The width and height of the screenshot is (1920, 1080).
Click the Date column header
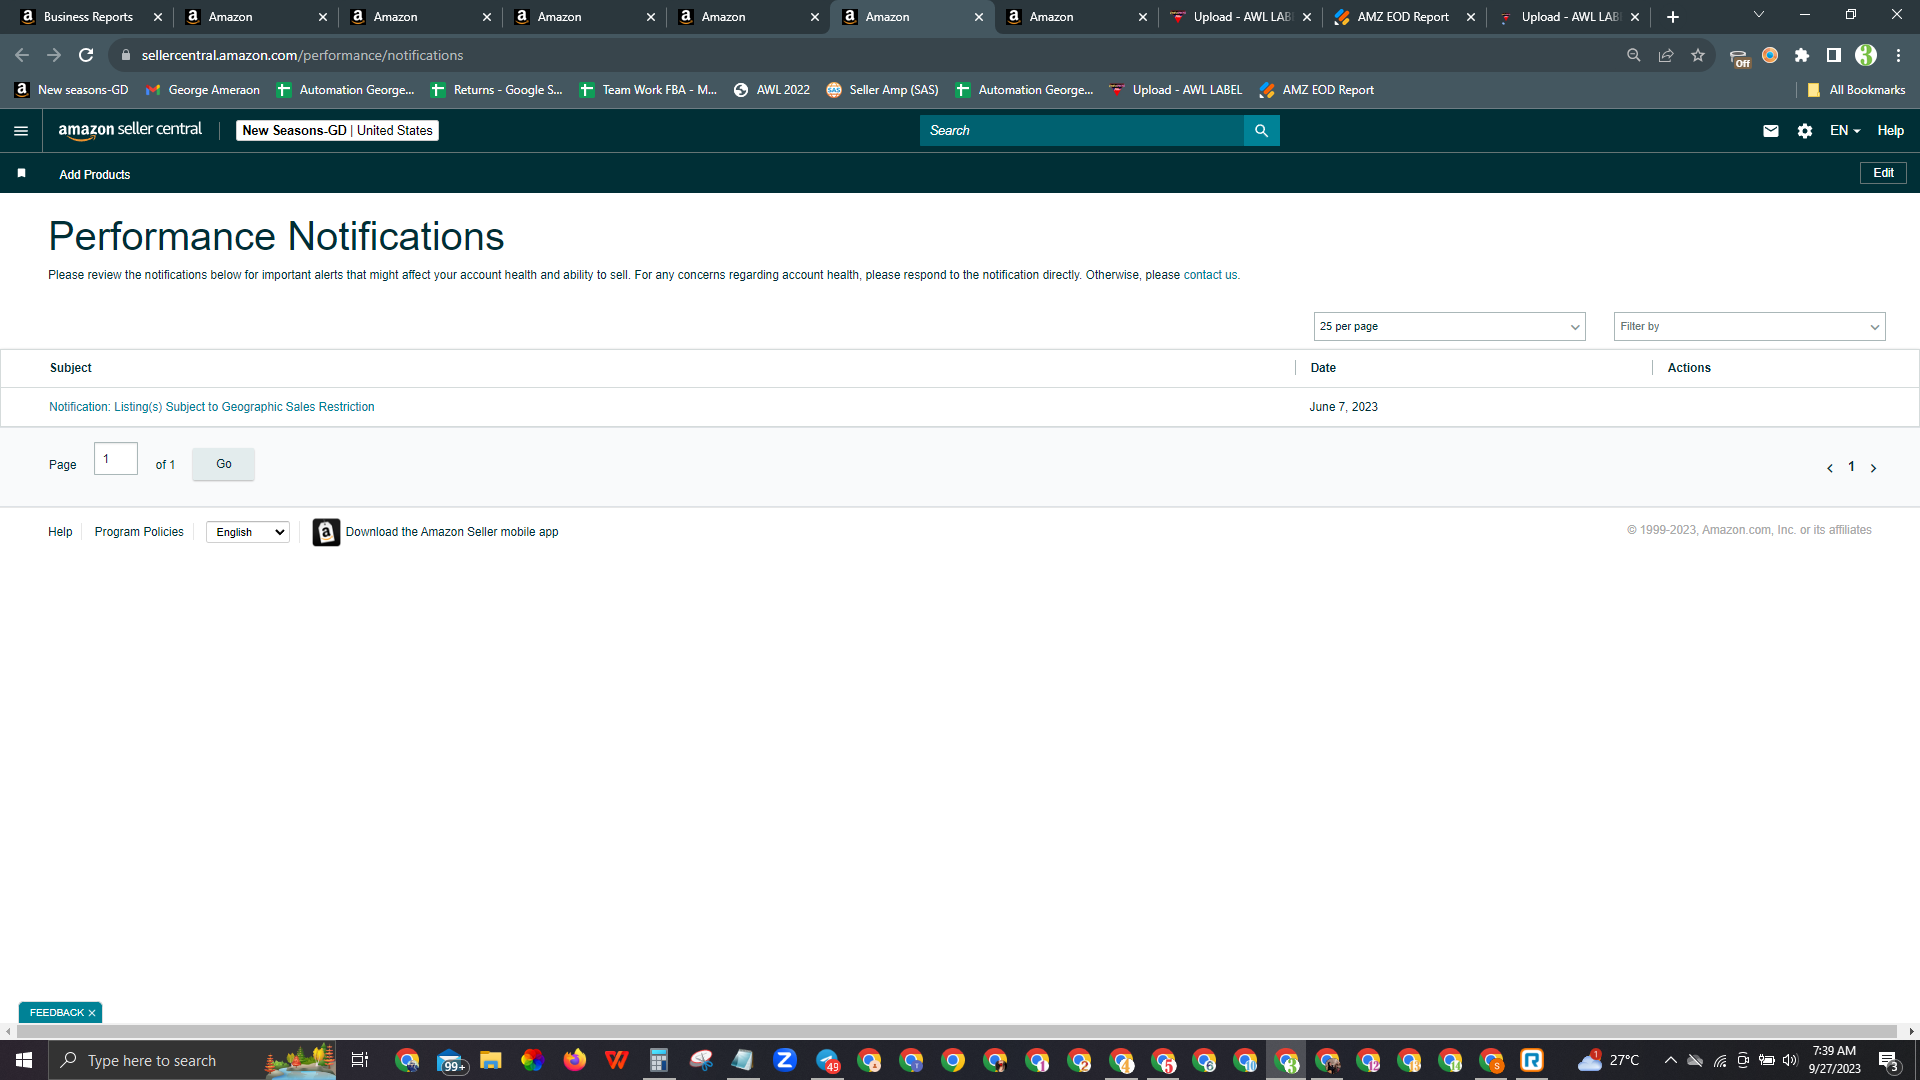(1323, 368)
